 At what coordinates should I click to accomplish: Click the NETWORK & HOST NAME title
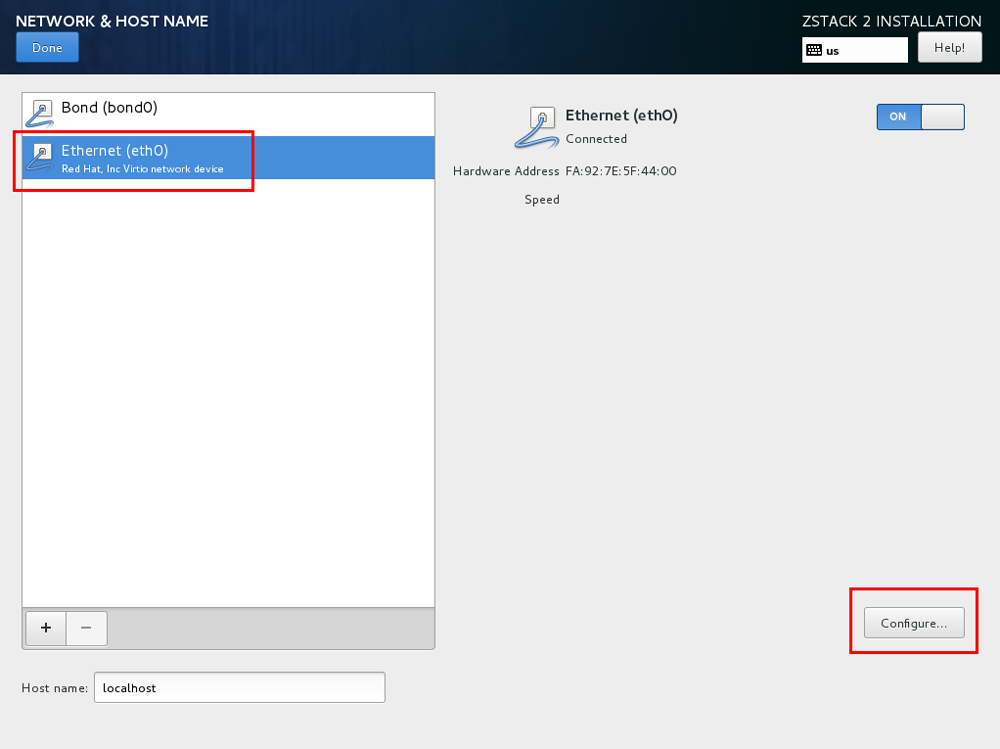[112, 21]
